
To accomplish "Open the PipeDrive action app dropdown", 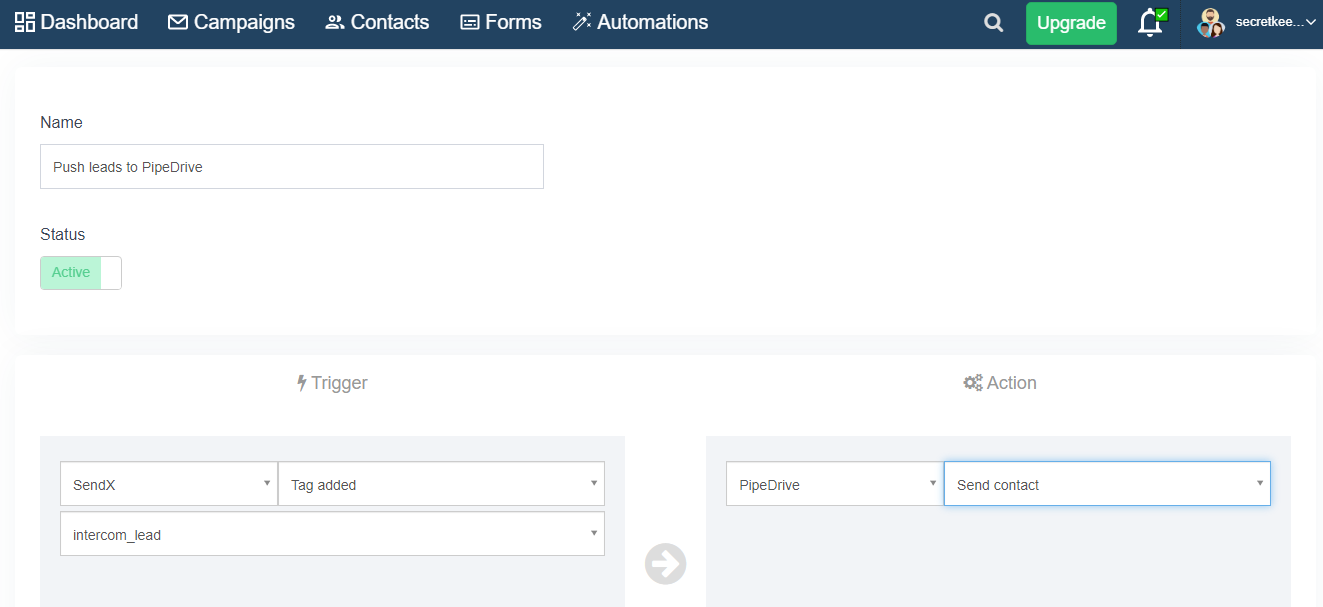I will pyautogui.click(x=835, y=485).
